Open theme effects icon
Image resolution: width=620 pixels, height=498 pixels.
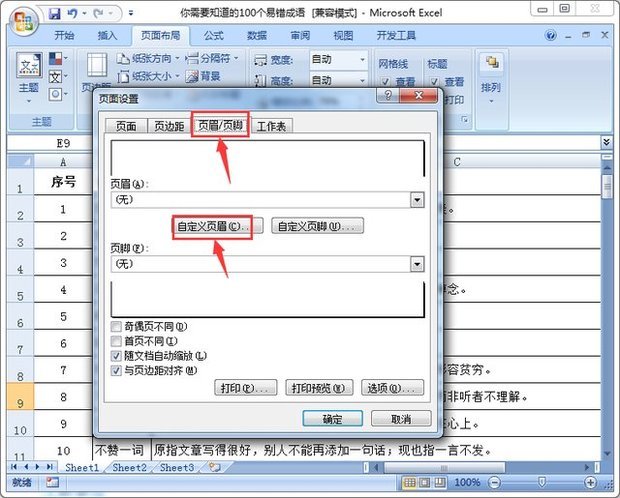click(x=55, y=94)
